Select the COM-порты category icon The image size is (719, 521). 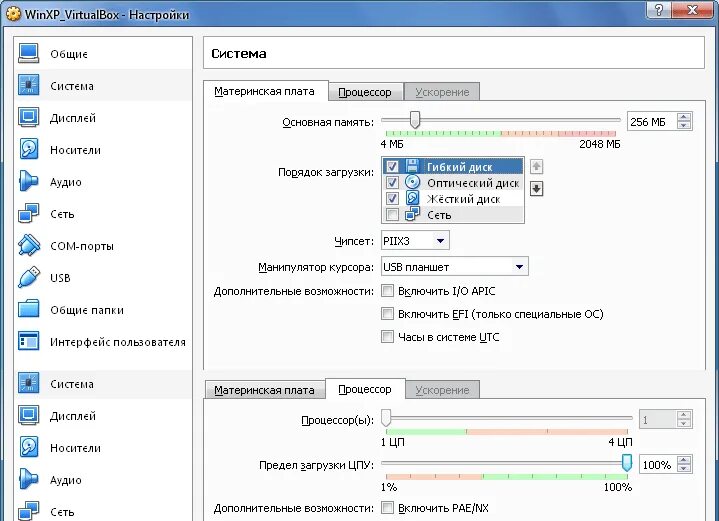pos(29,245)
